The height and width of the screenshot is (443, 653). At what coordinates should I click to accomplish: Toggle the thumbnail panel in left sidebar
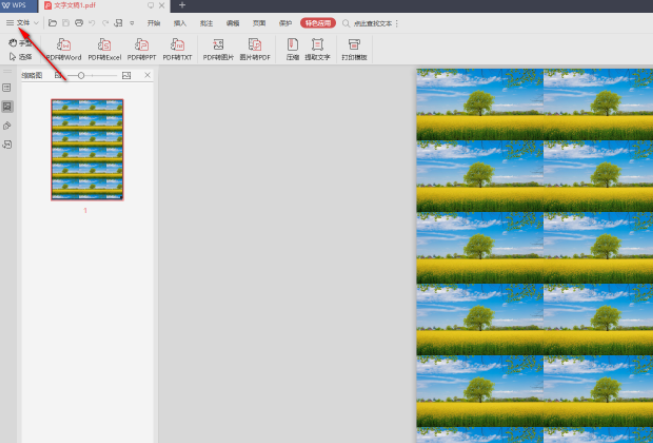tap(7, 106)
